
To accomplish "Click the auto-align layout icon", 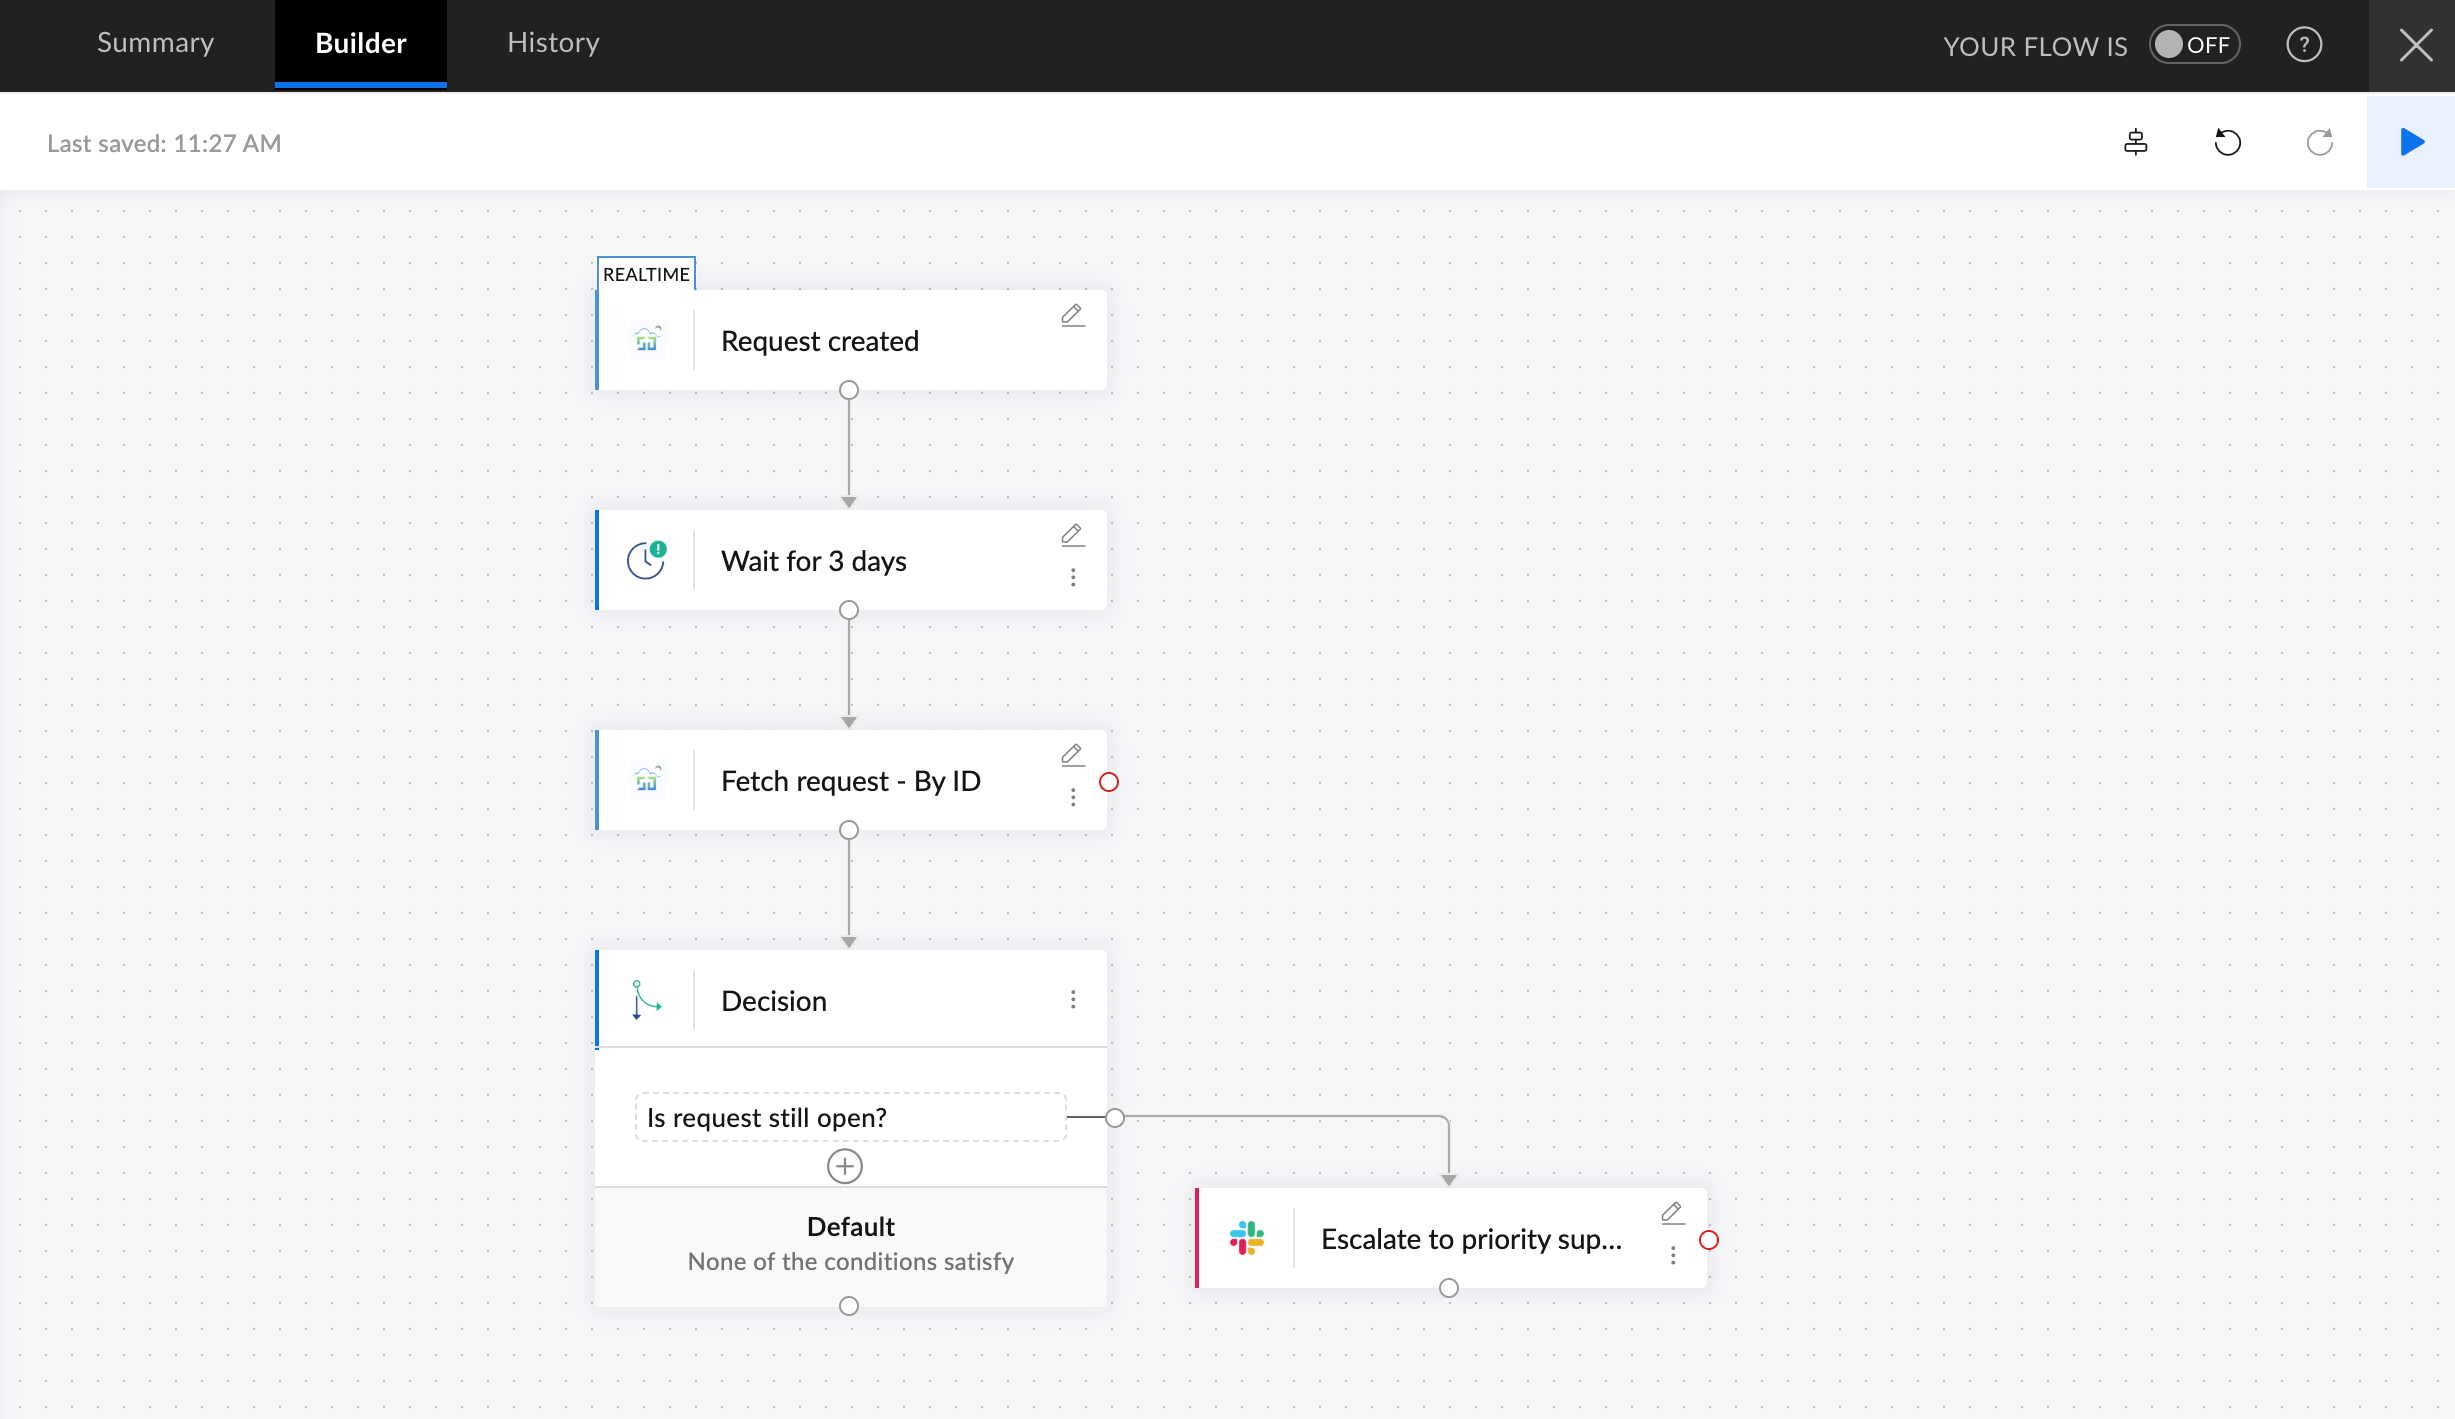I will pyautogui.click(x=2135, y=142).
